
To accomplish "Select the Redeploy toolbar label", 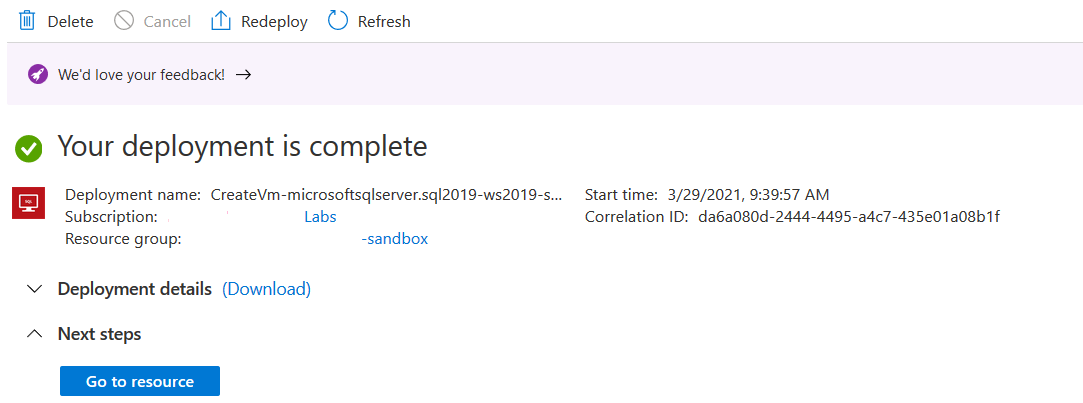I will 274,22.
